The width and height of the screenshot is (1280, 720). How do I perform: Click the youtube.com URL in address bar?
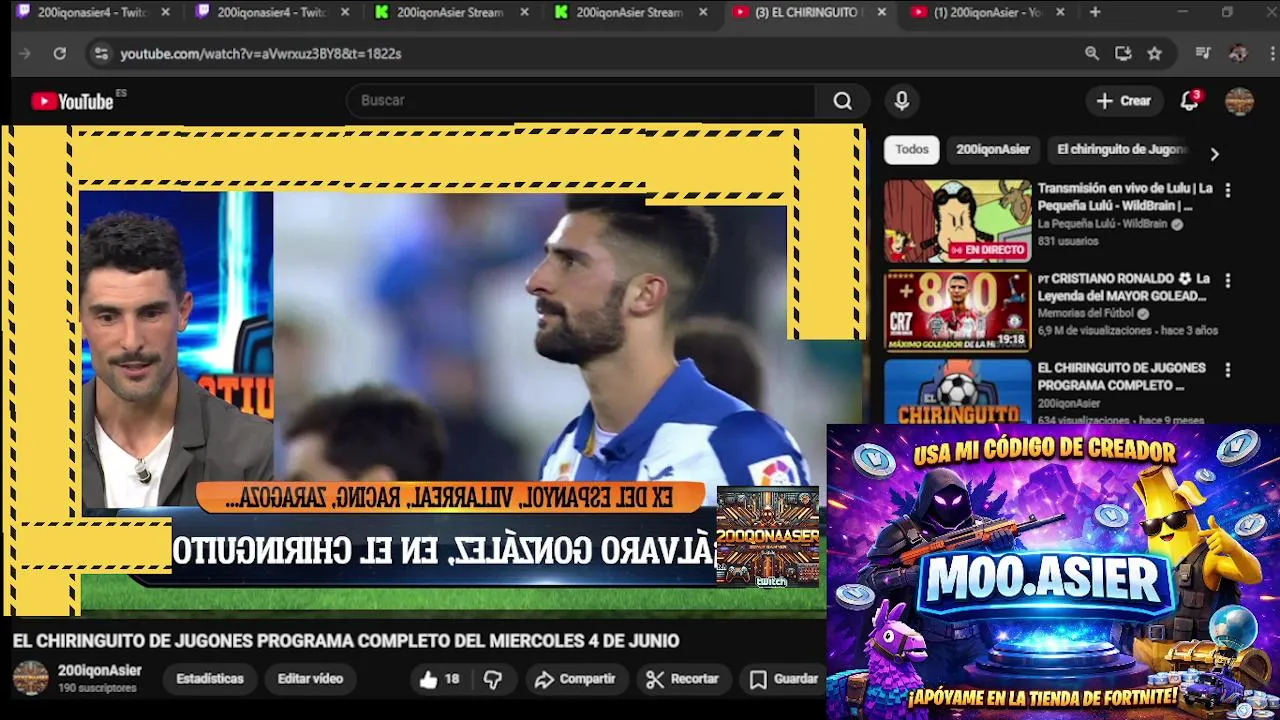tap(261, 53)
